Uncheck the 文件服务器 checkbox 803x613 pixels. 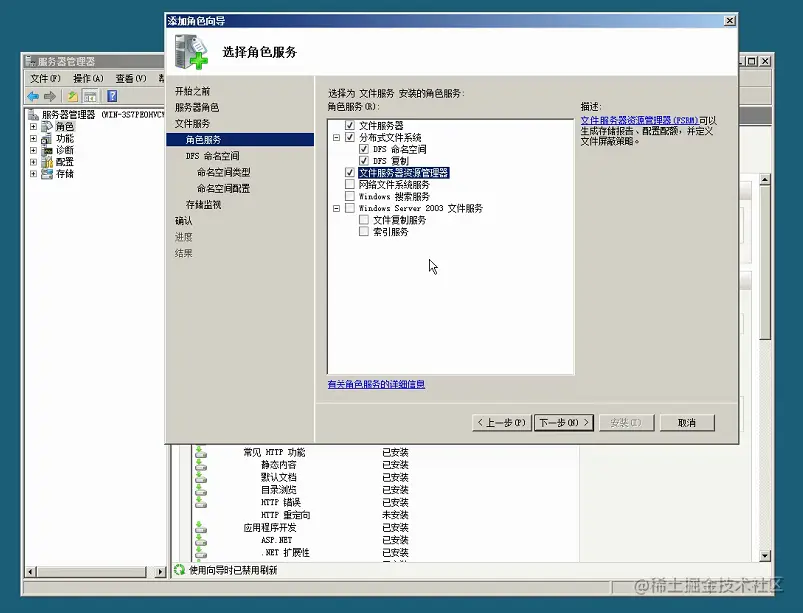click(350, 125)
